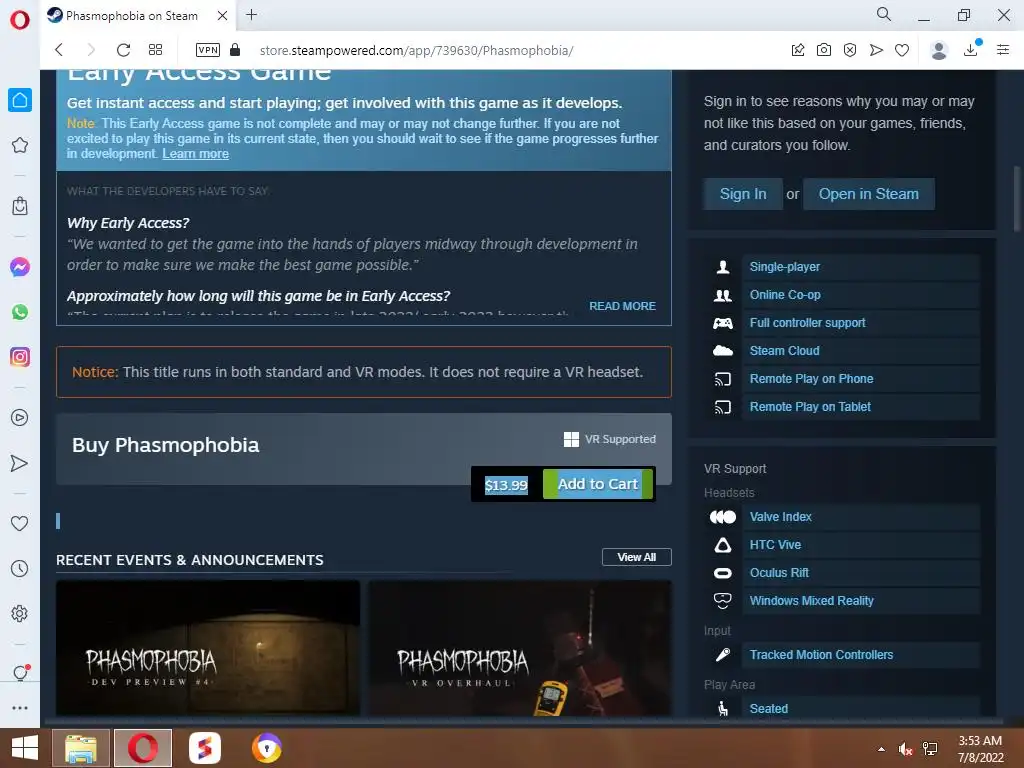The height and width of the screenshot is (768, 1024).
Task: Open the Learn more link
Action: click(195, 153)
